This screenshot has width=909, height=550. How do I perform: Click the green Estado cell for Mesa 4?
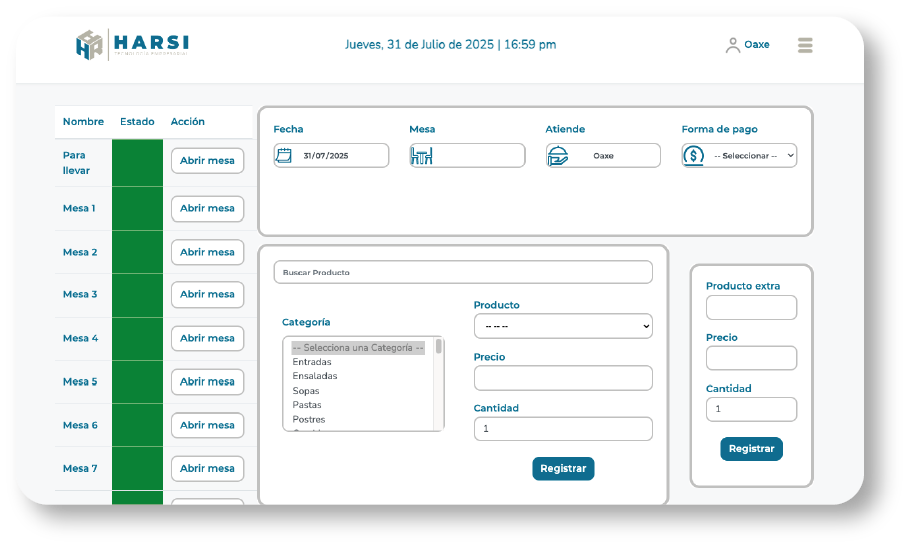pyautogui.click(x=137, y=338)
